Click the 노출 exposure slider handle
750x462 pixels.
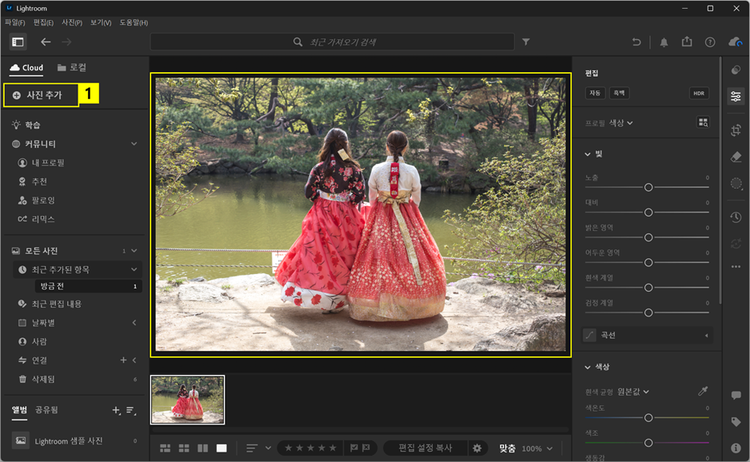648,187
